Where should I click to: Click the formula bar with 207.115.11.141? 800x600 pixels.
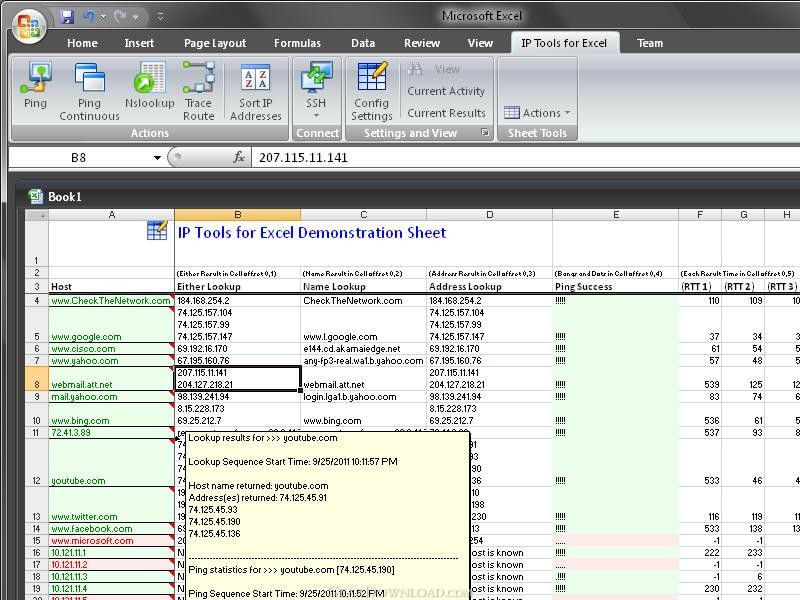click(526, 157)
